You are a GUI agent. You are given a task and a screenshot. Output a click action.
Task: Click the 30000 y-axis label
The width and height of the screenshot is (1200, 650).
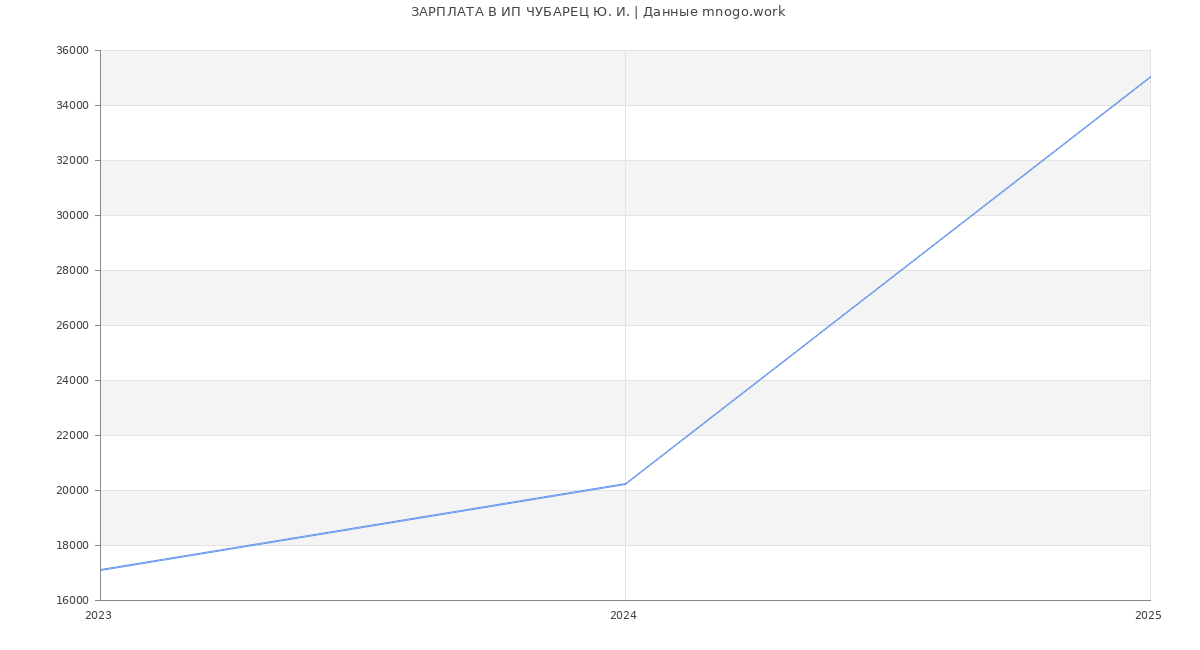click(72, 216)
